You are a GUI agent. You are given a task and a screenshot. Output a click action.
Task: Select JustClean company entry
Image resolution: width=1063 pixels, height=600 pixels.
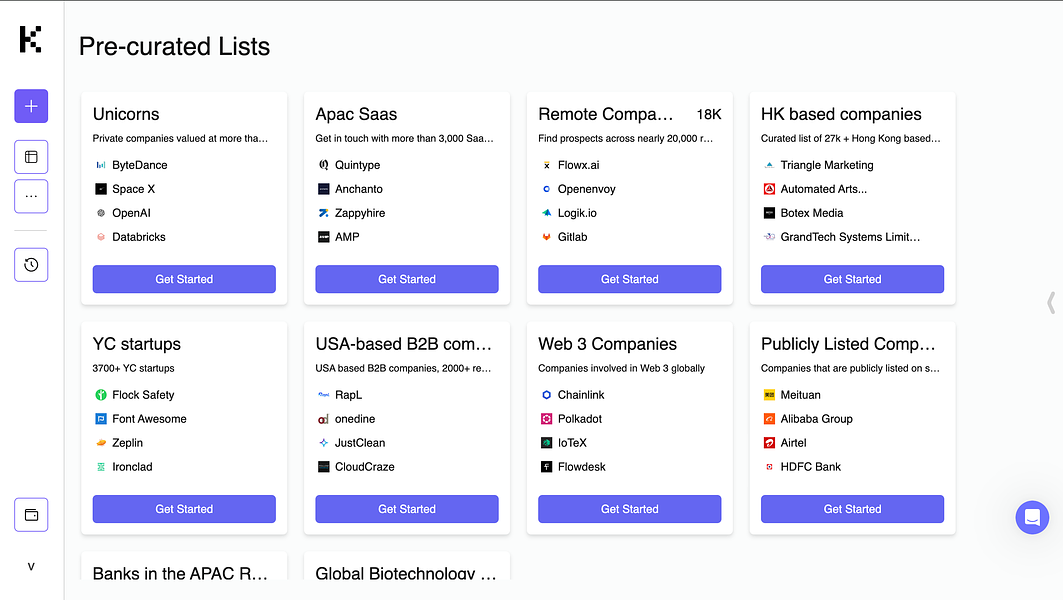pos(360,443)
